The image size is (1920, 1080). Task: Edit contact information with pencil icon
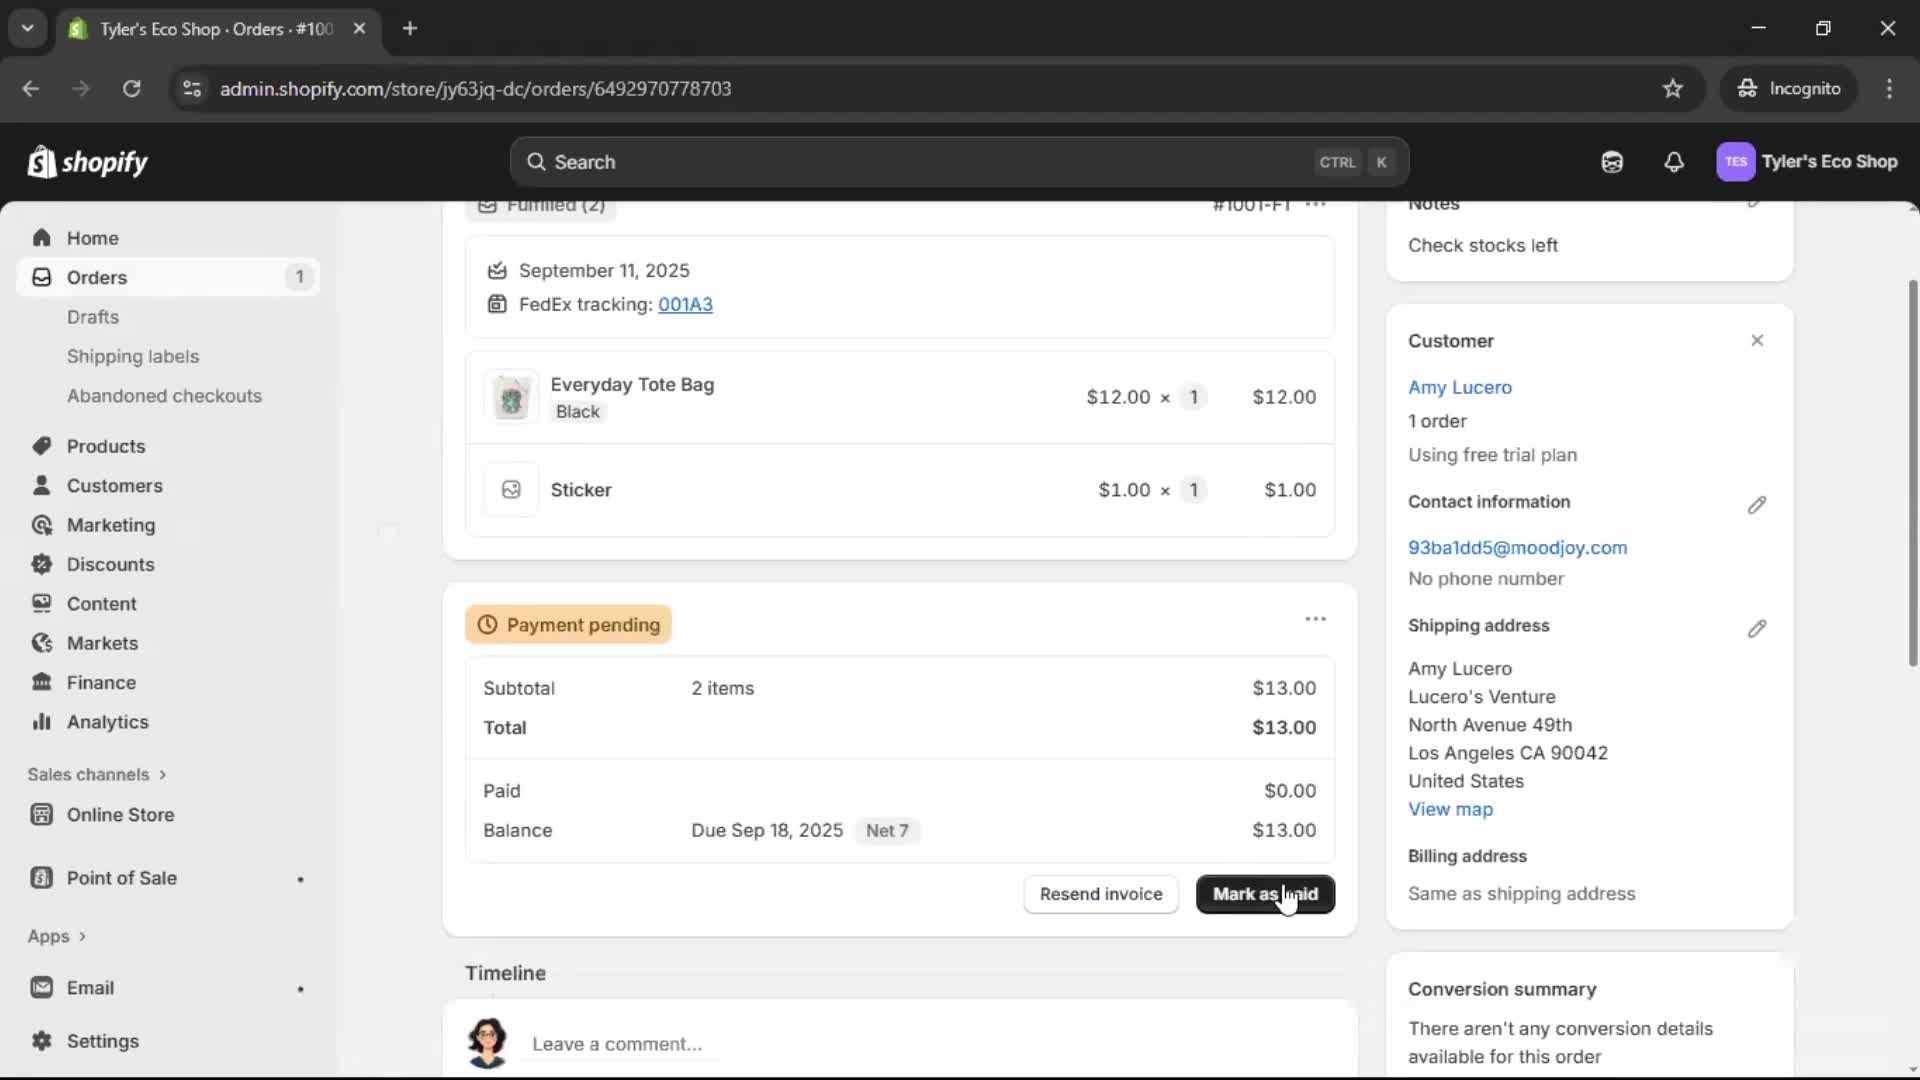pos(1757,505)
